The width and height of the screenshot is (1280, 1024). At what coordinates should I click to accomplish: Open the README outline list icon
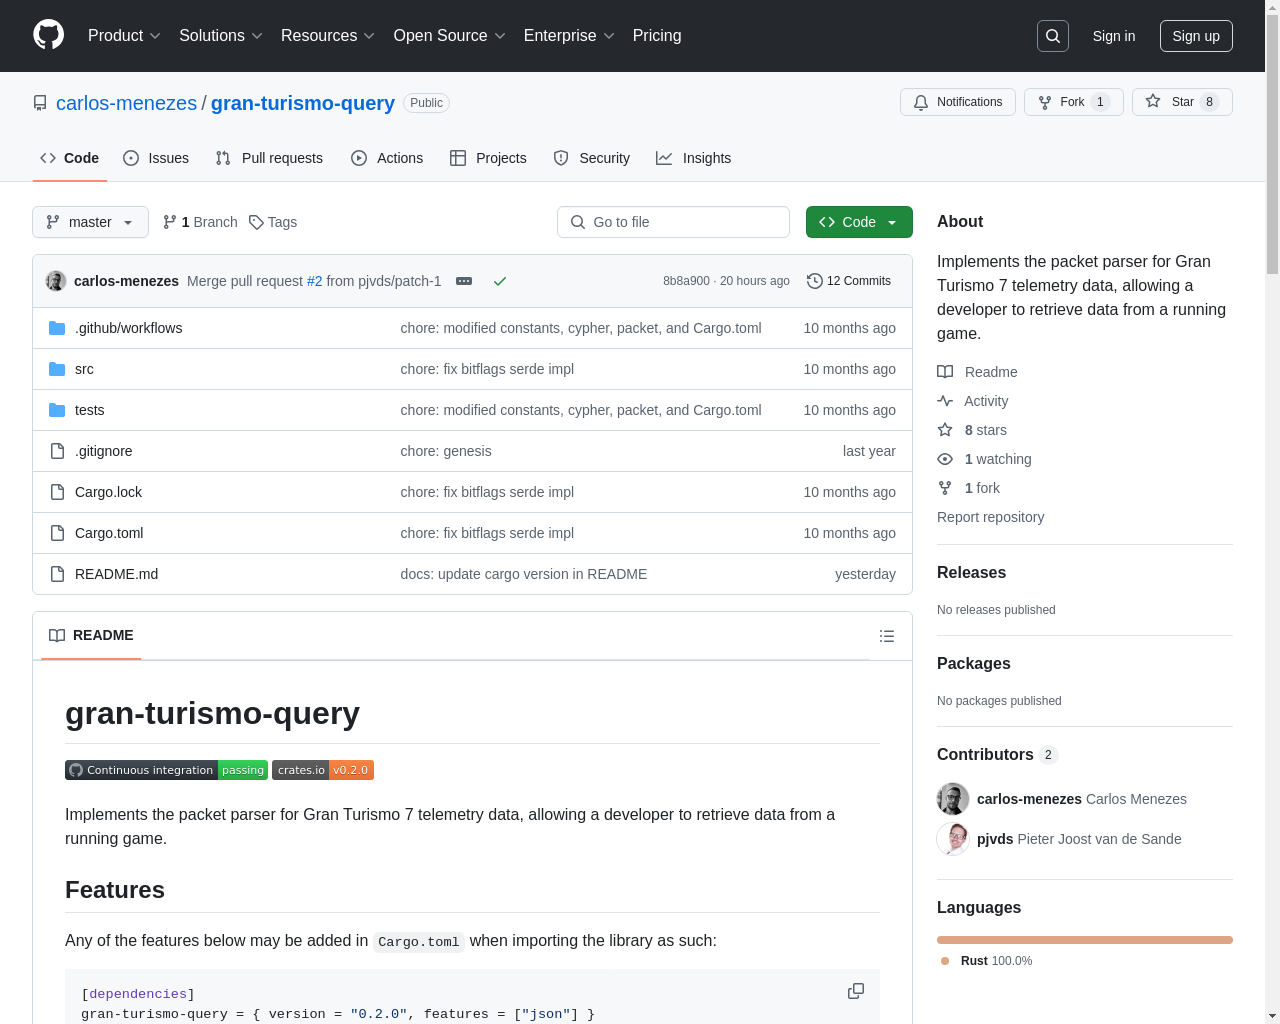887,636
